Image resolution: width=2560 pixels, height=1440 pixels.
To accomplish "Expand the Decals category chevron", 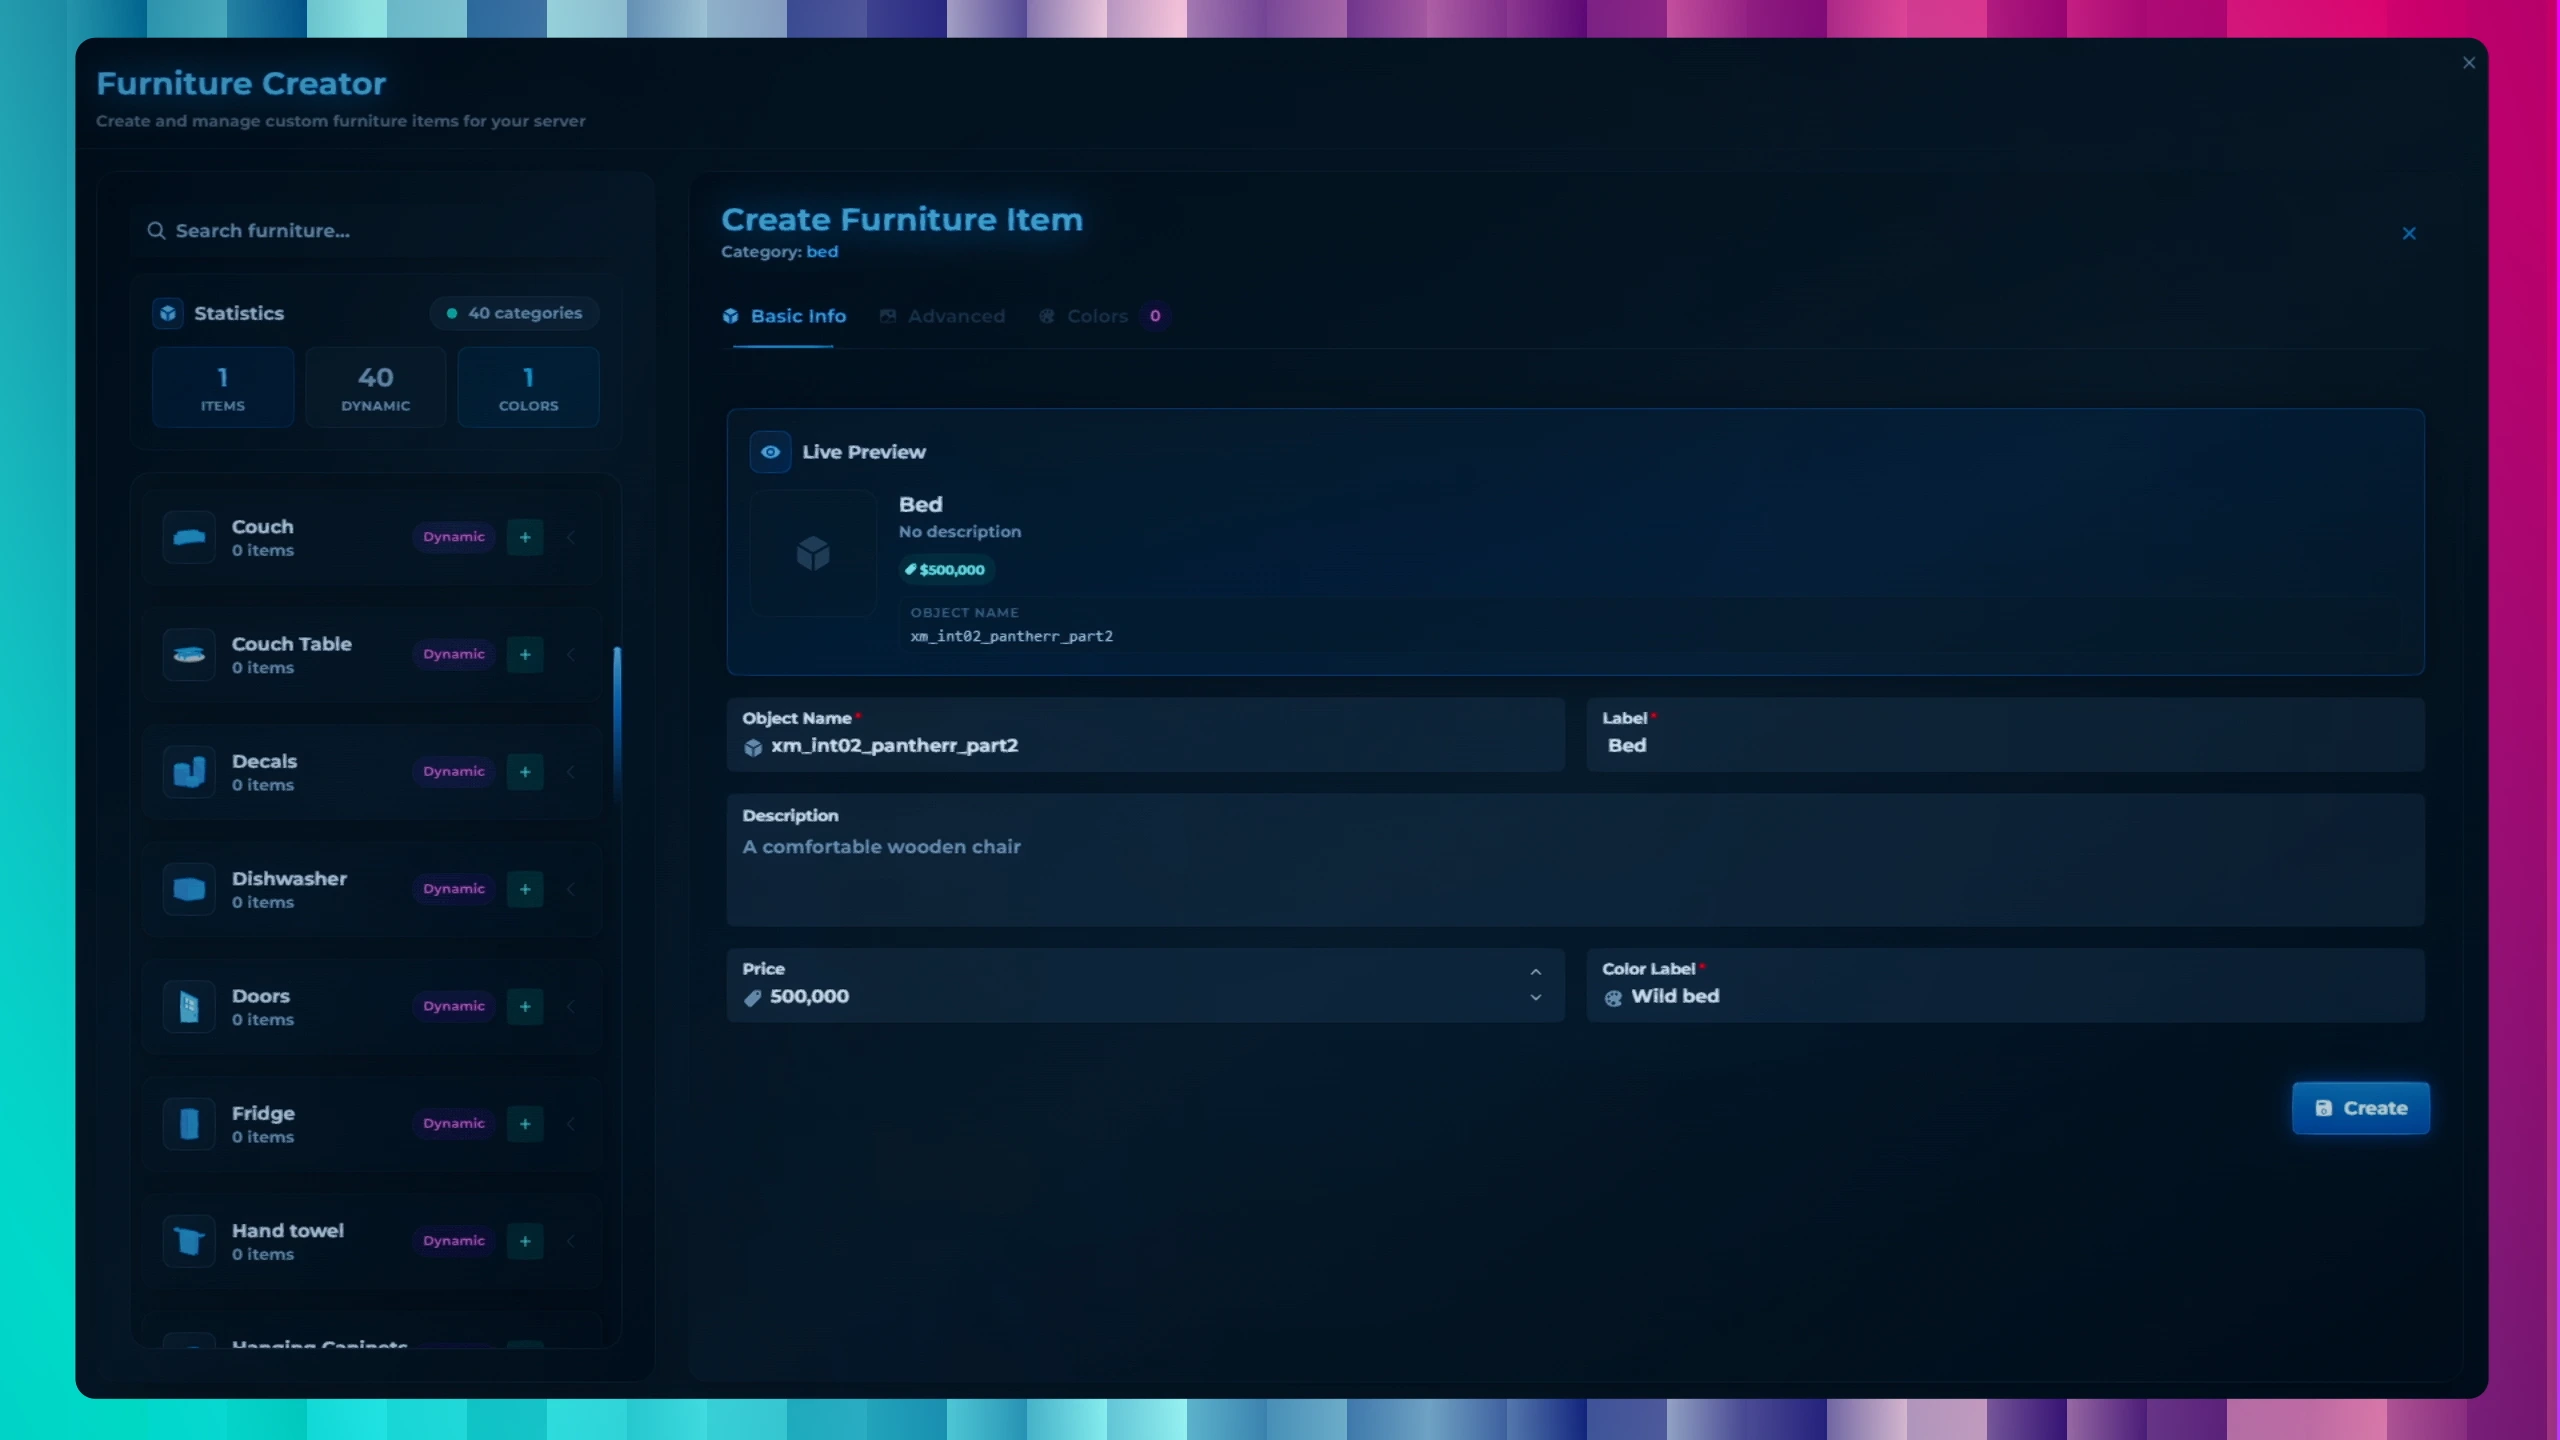I will click(x=571, y=771).
